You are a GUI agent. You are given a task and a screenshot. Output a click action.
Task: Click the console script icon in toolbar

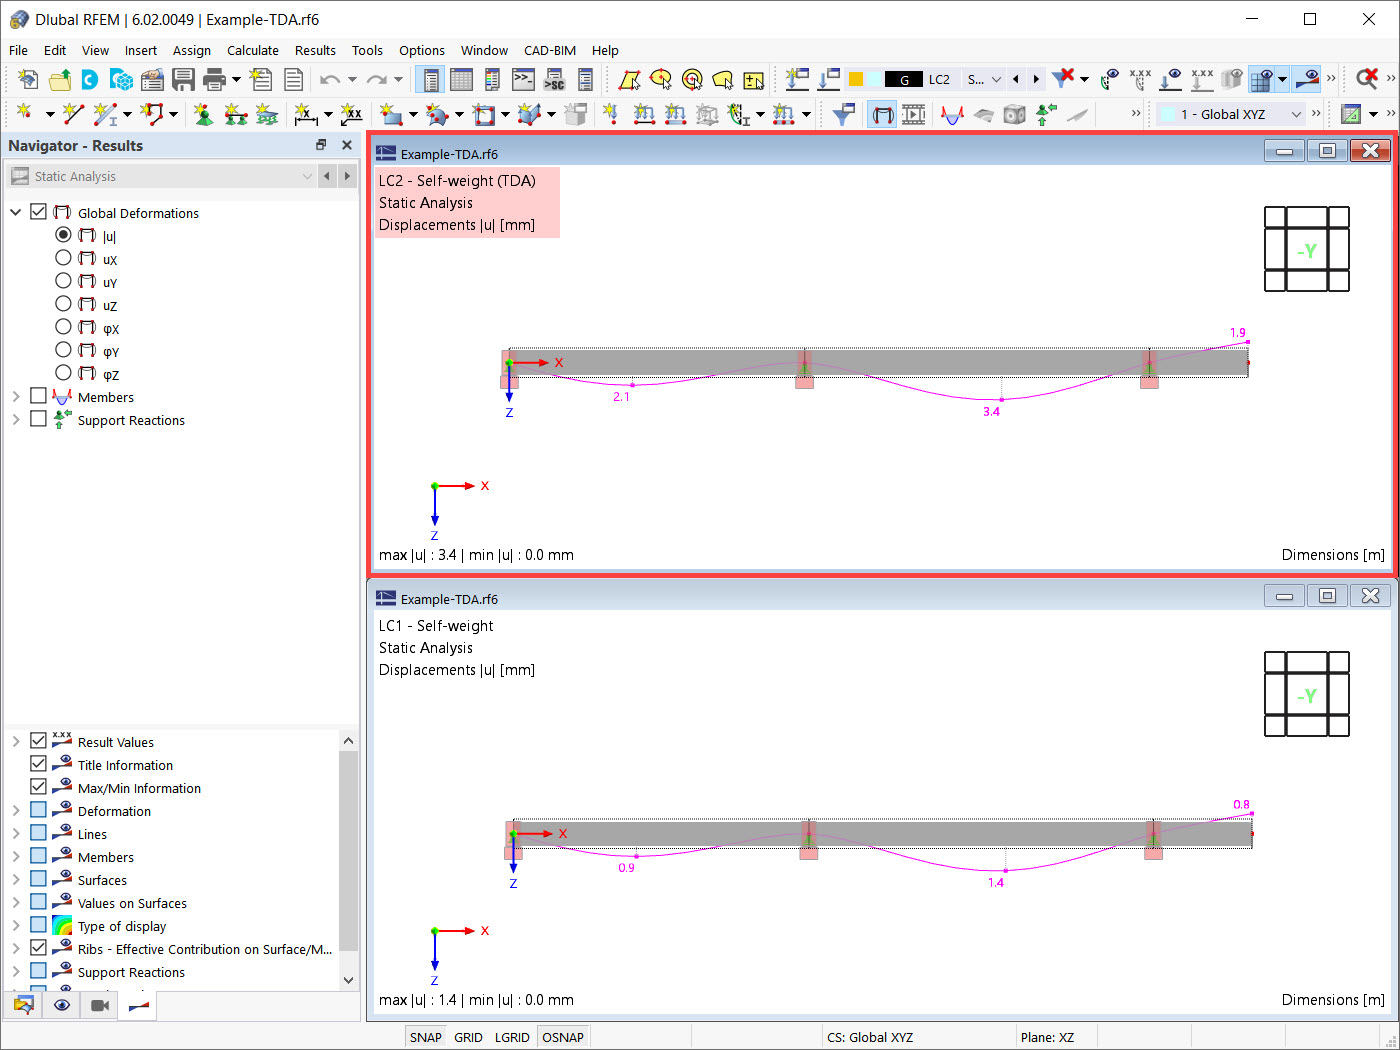[523, 79]
